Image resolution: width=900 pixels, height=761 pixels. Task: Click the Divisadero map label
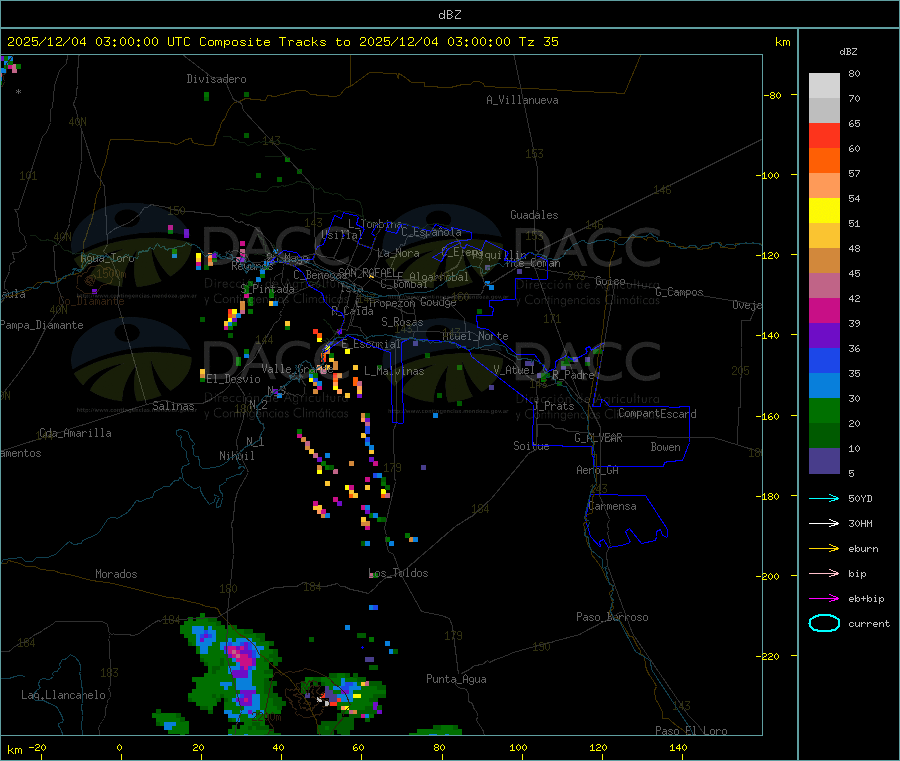[216, 79]
